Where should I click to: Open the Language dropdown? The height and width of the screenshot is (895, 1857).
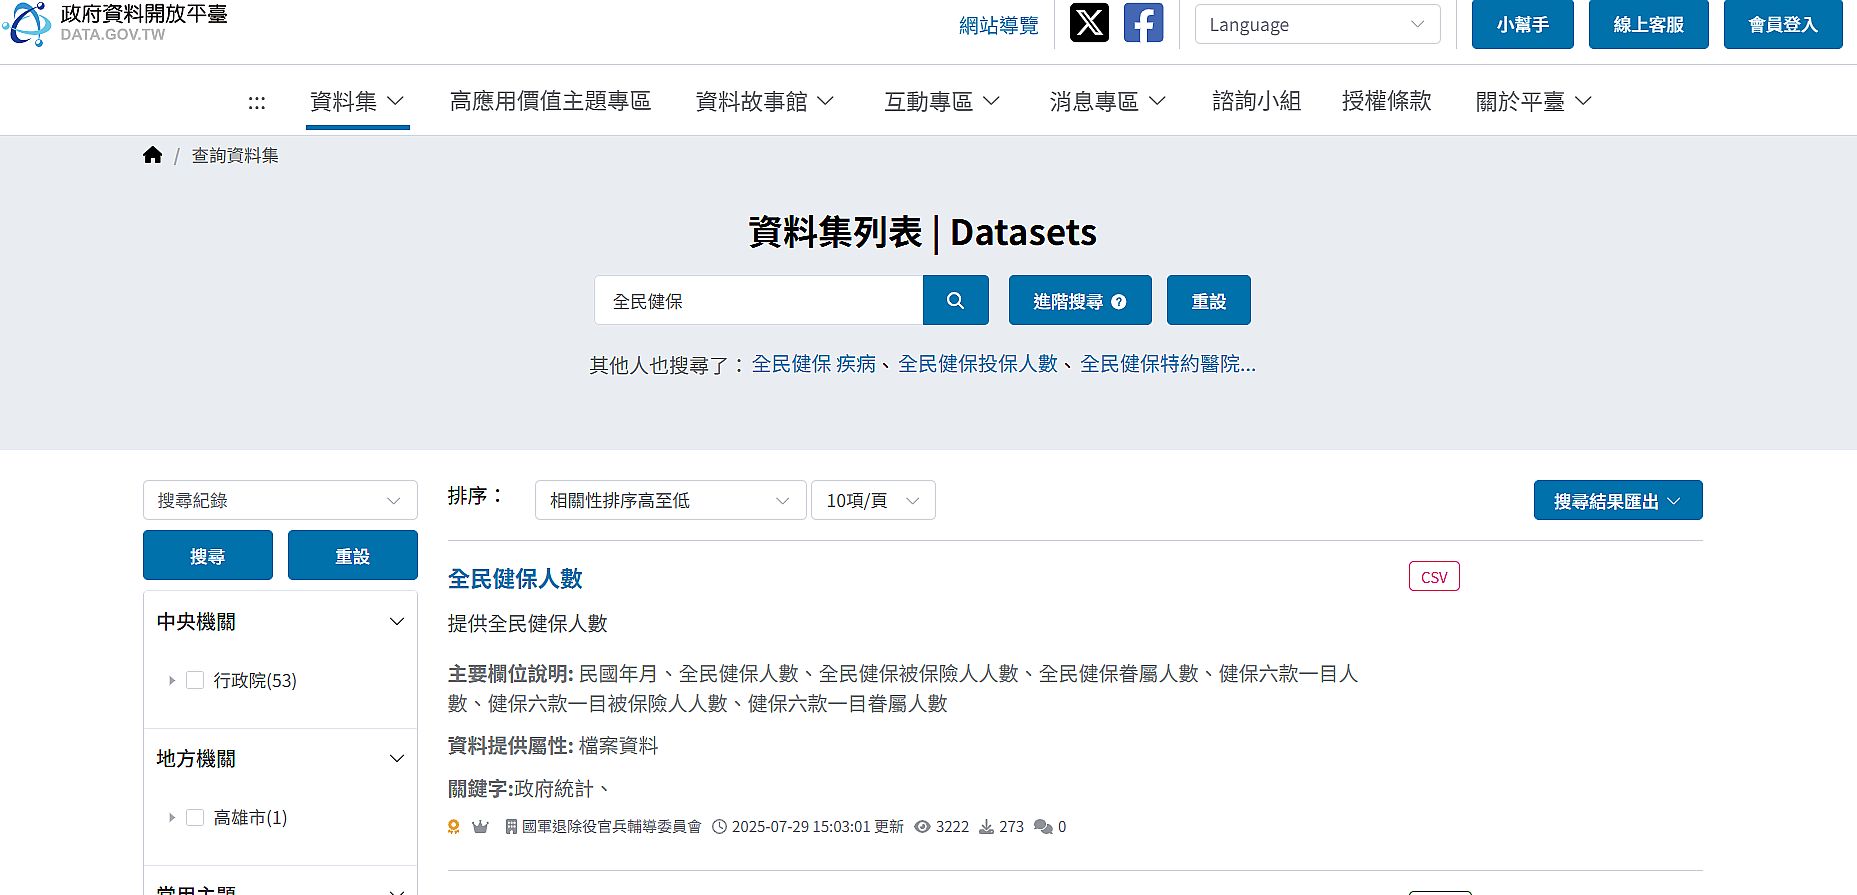(1316, 24)
